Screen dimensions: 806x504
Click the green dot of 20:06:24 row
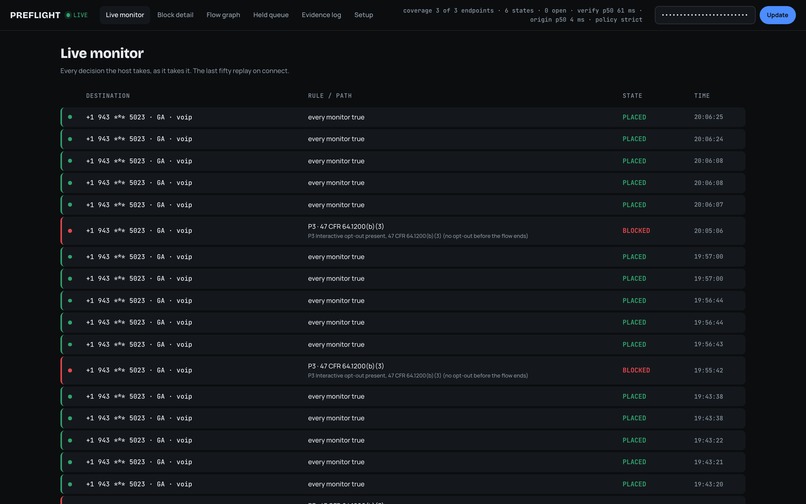click(70, 139)
